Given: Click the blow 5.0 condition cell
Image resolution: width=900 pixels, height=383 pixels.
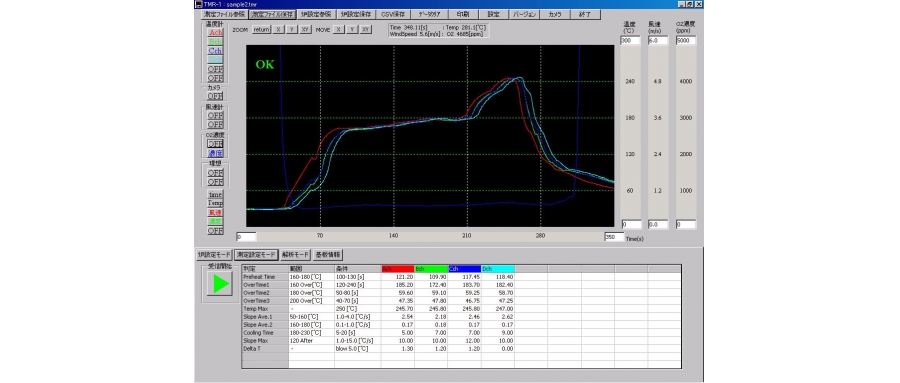Looking at the screenshot, I should pos(358,349).
